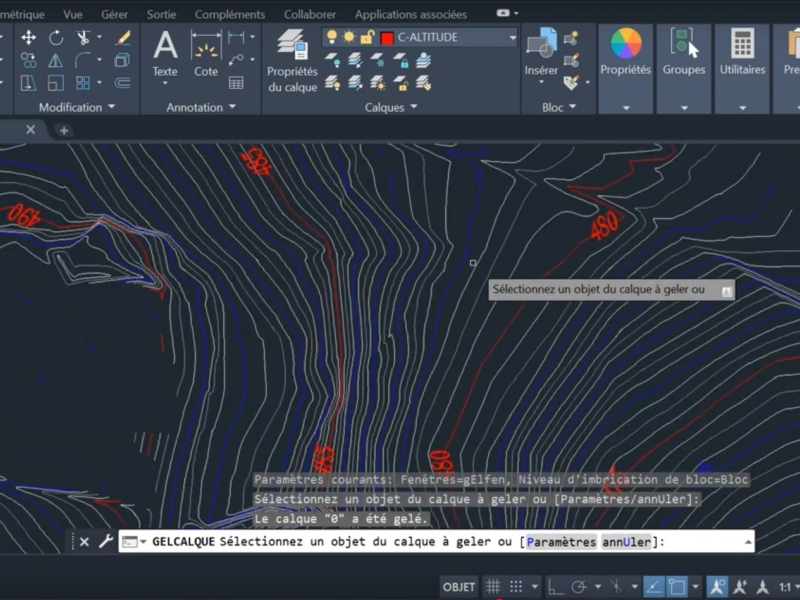Click the edit attributes tag icon
Viewport: 800px width, 600px height.
571,82
